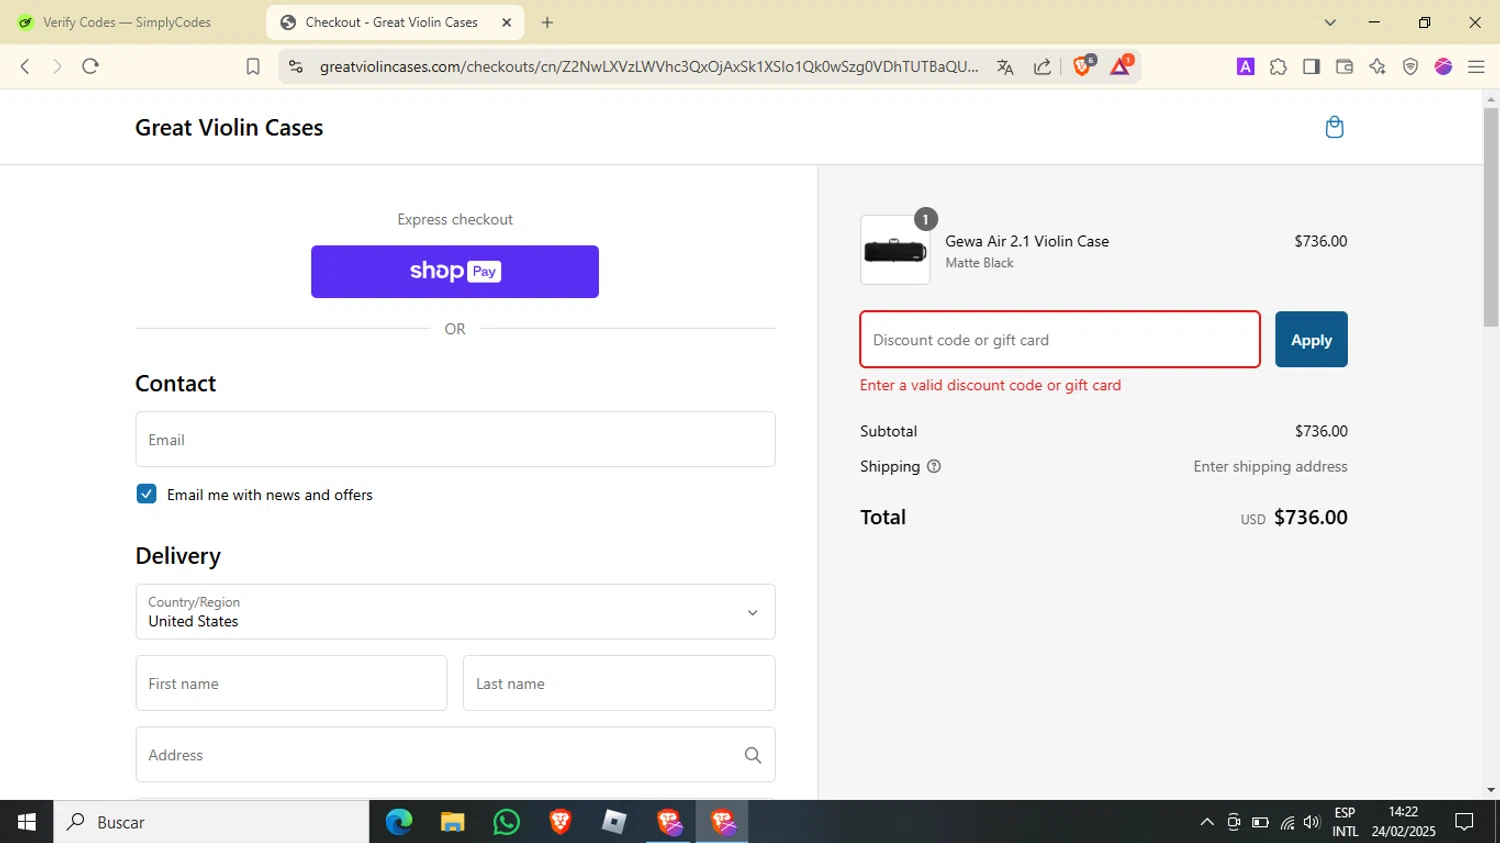The height and width of the screenshot is (843, 1500).
Task: Click the purple A extension icon
Action: click(1245, 66)
